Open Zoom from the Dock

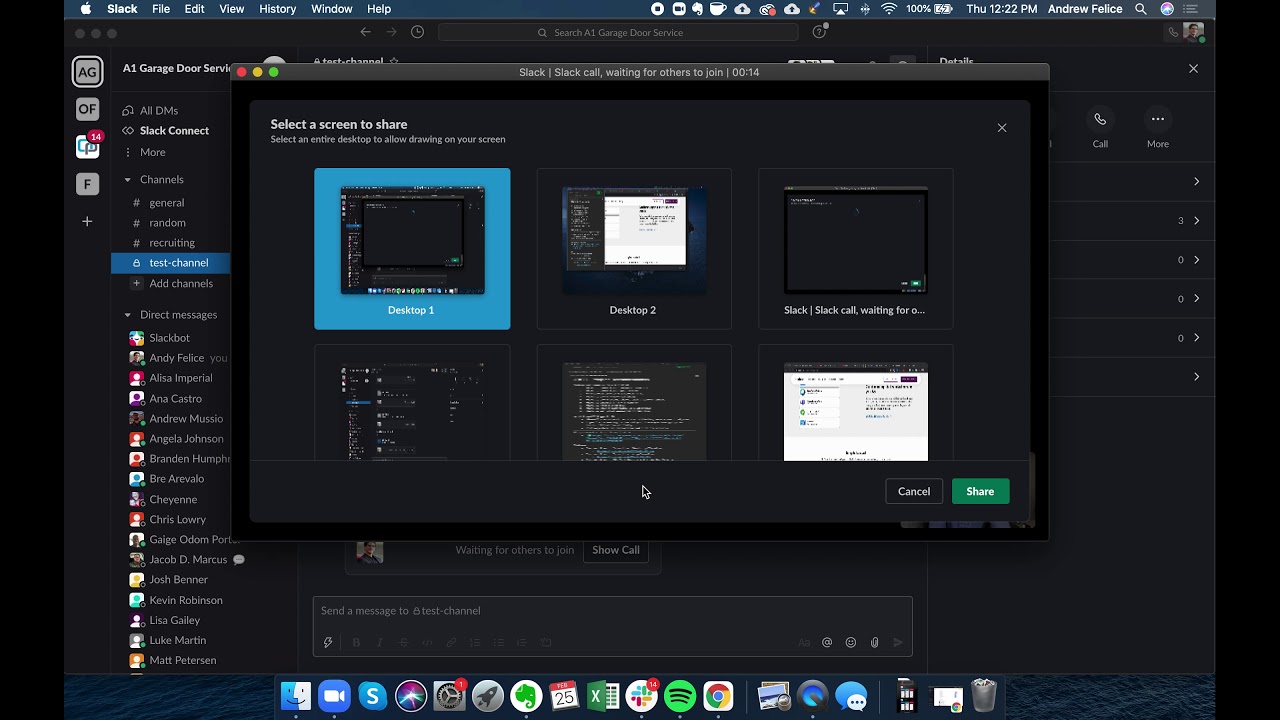(334, 696)
